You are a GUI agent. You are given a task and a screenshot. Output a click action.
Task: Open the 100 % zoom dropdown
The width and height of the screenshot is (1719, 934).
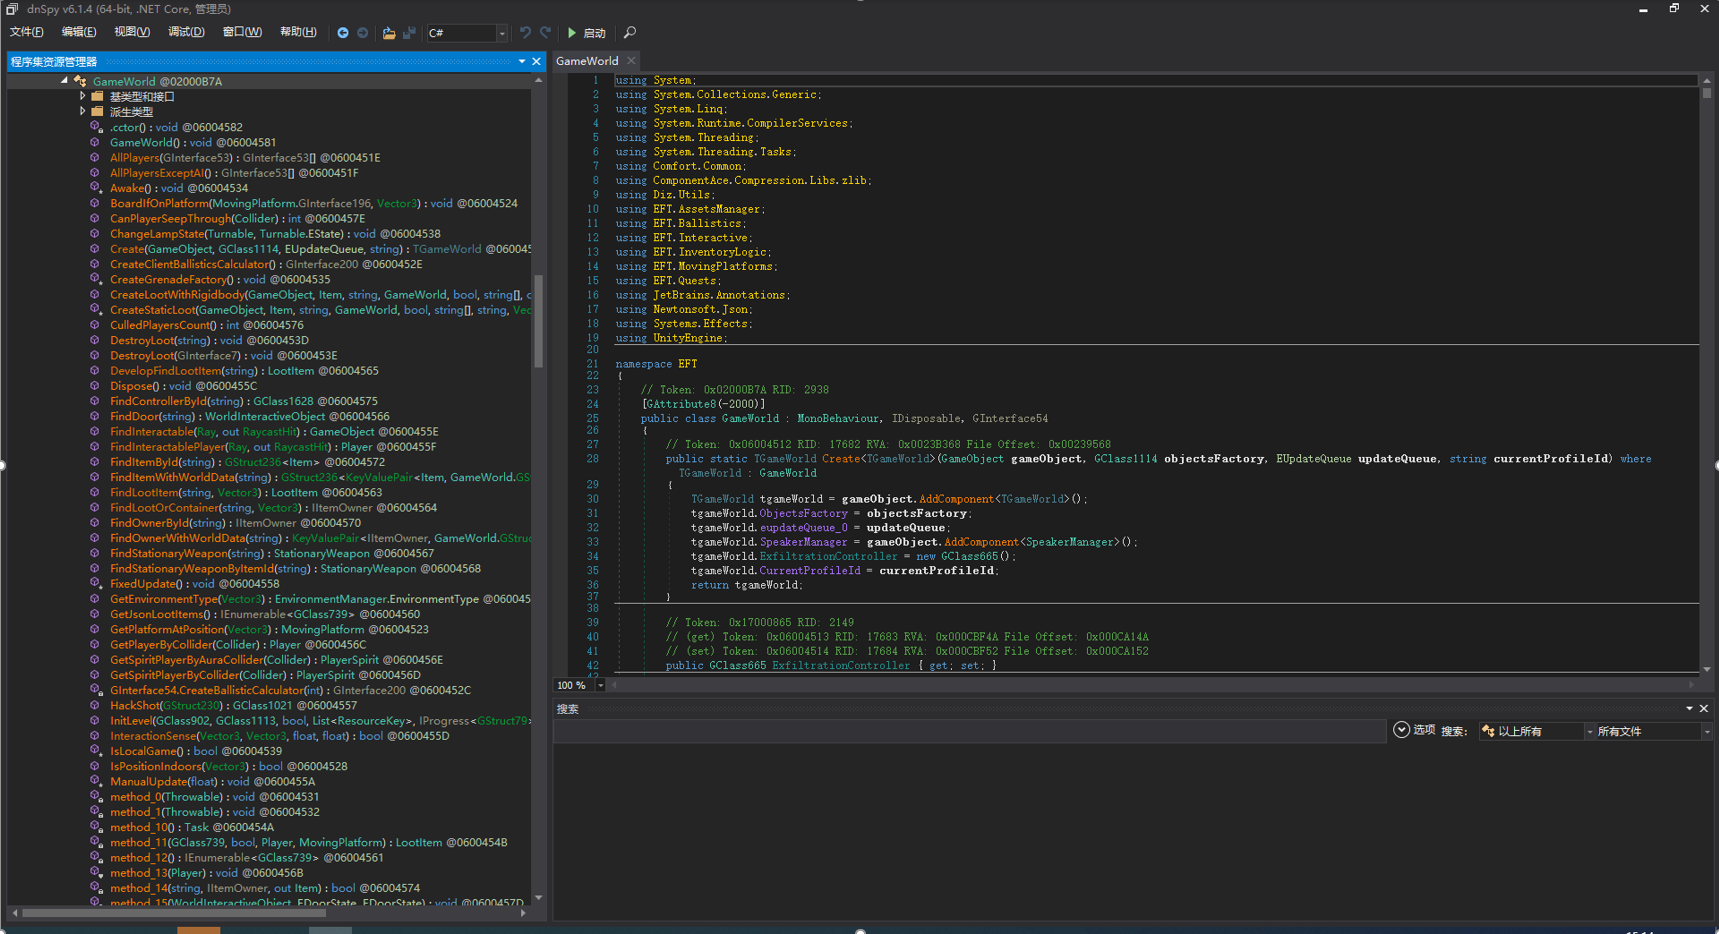pos(600,686)
